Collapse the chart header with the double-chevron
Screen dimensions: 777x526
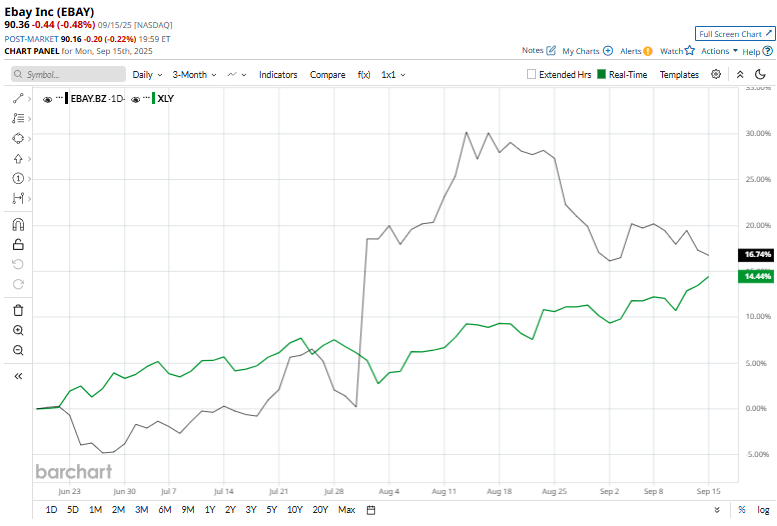pyautogui.click(x=740, y=74)
